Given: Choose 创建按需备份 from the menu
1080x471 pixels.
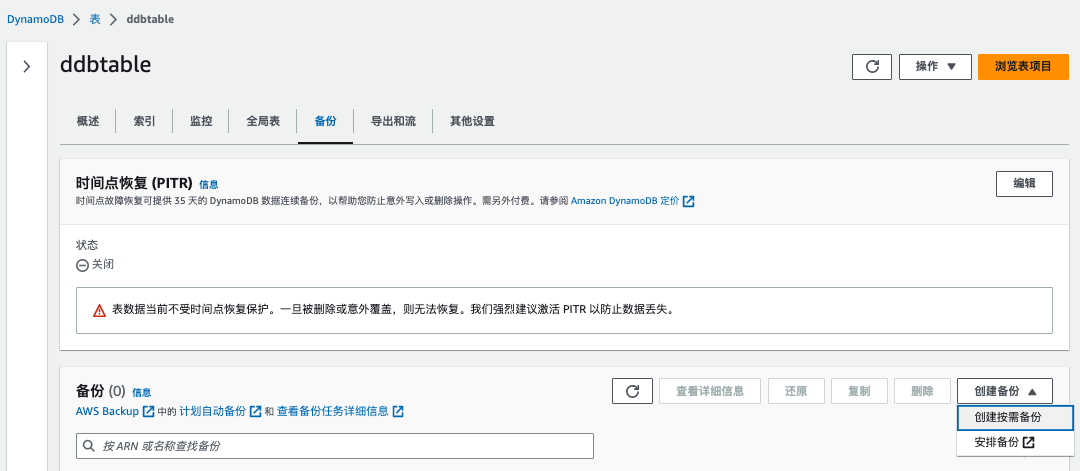Looking at the screenshot, I should [1015, 417].
